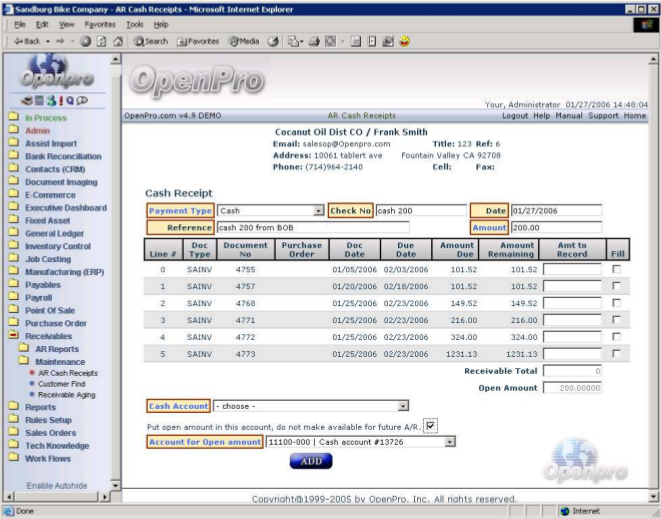The width and height of the screenshot is (661, 519).
Task: Select Customer Find in the Maintenance tree
Action: click(62, 383)
